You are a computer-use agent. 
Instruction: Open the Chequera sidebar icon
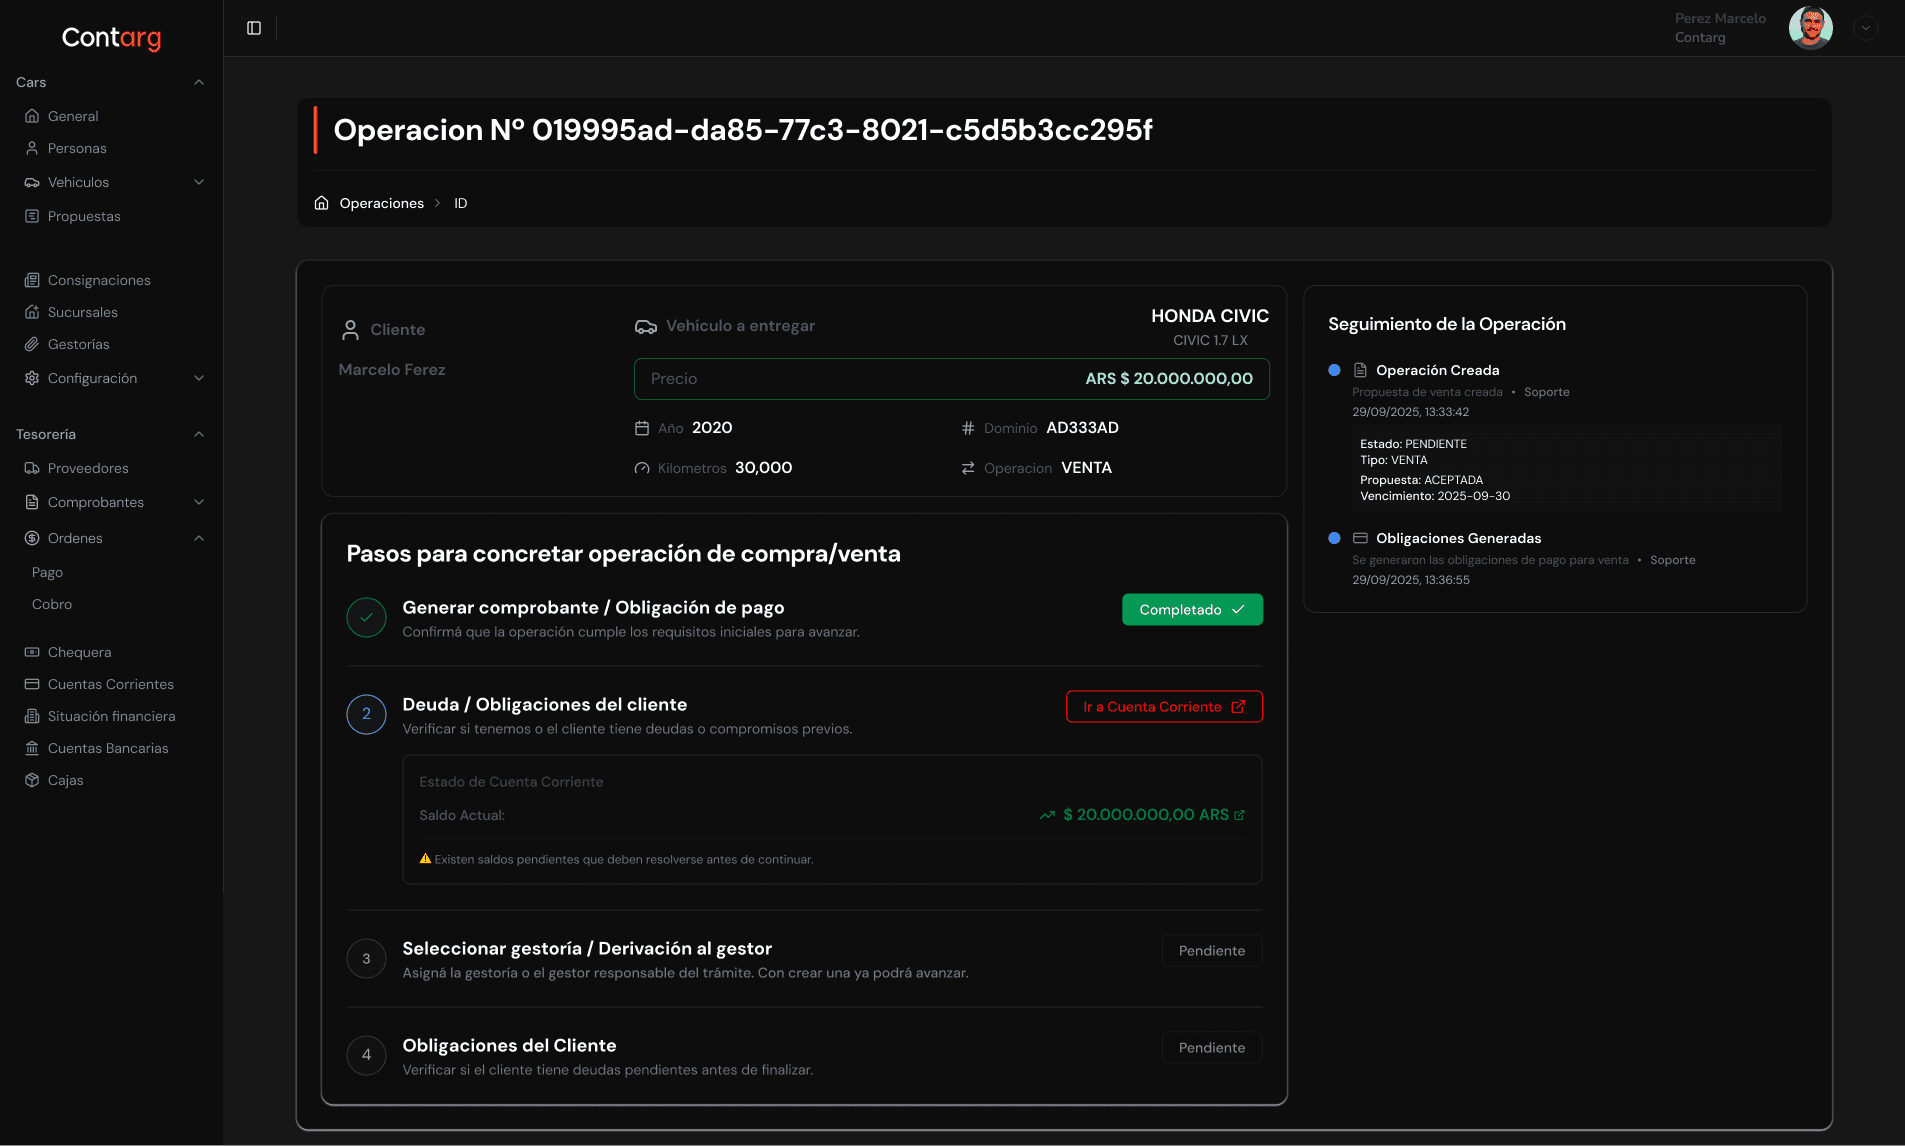(32, 652)
